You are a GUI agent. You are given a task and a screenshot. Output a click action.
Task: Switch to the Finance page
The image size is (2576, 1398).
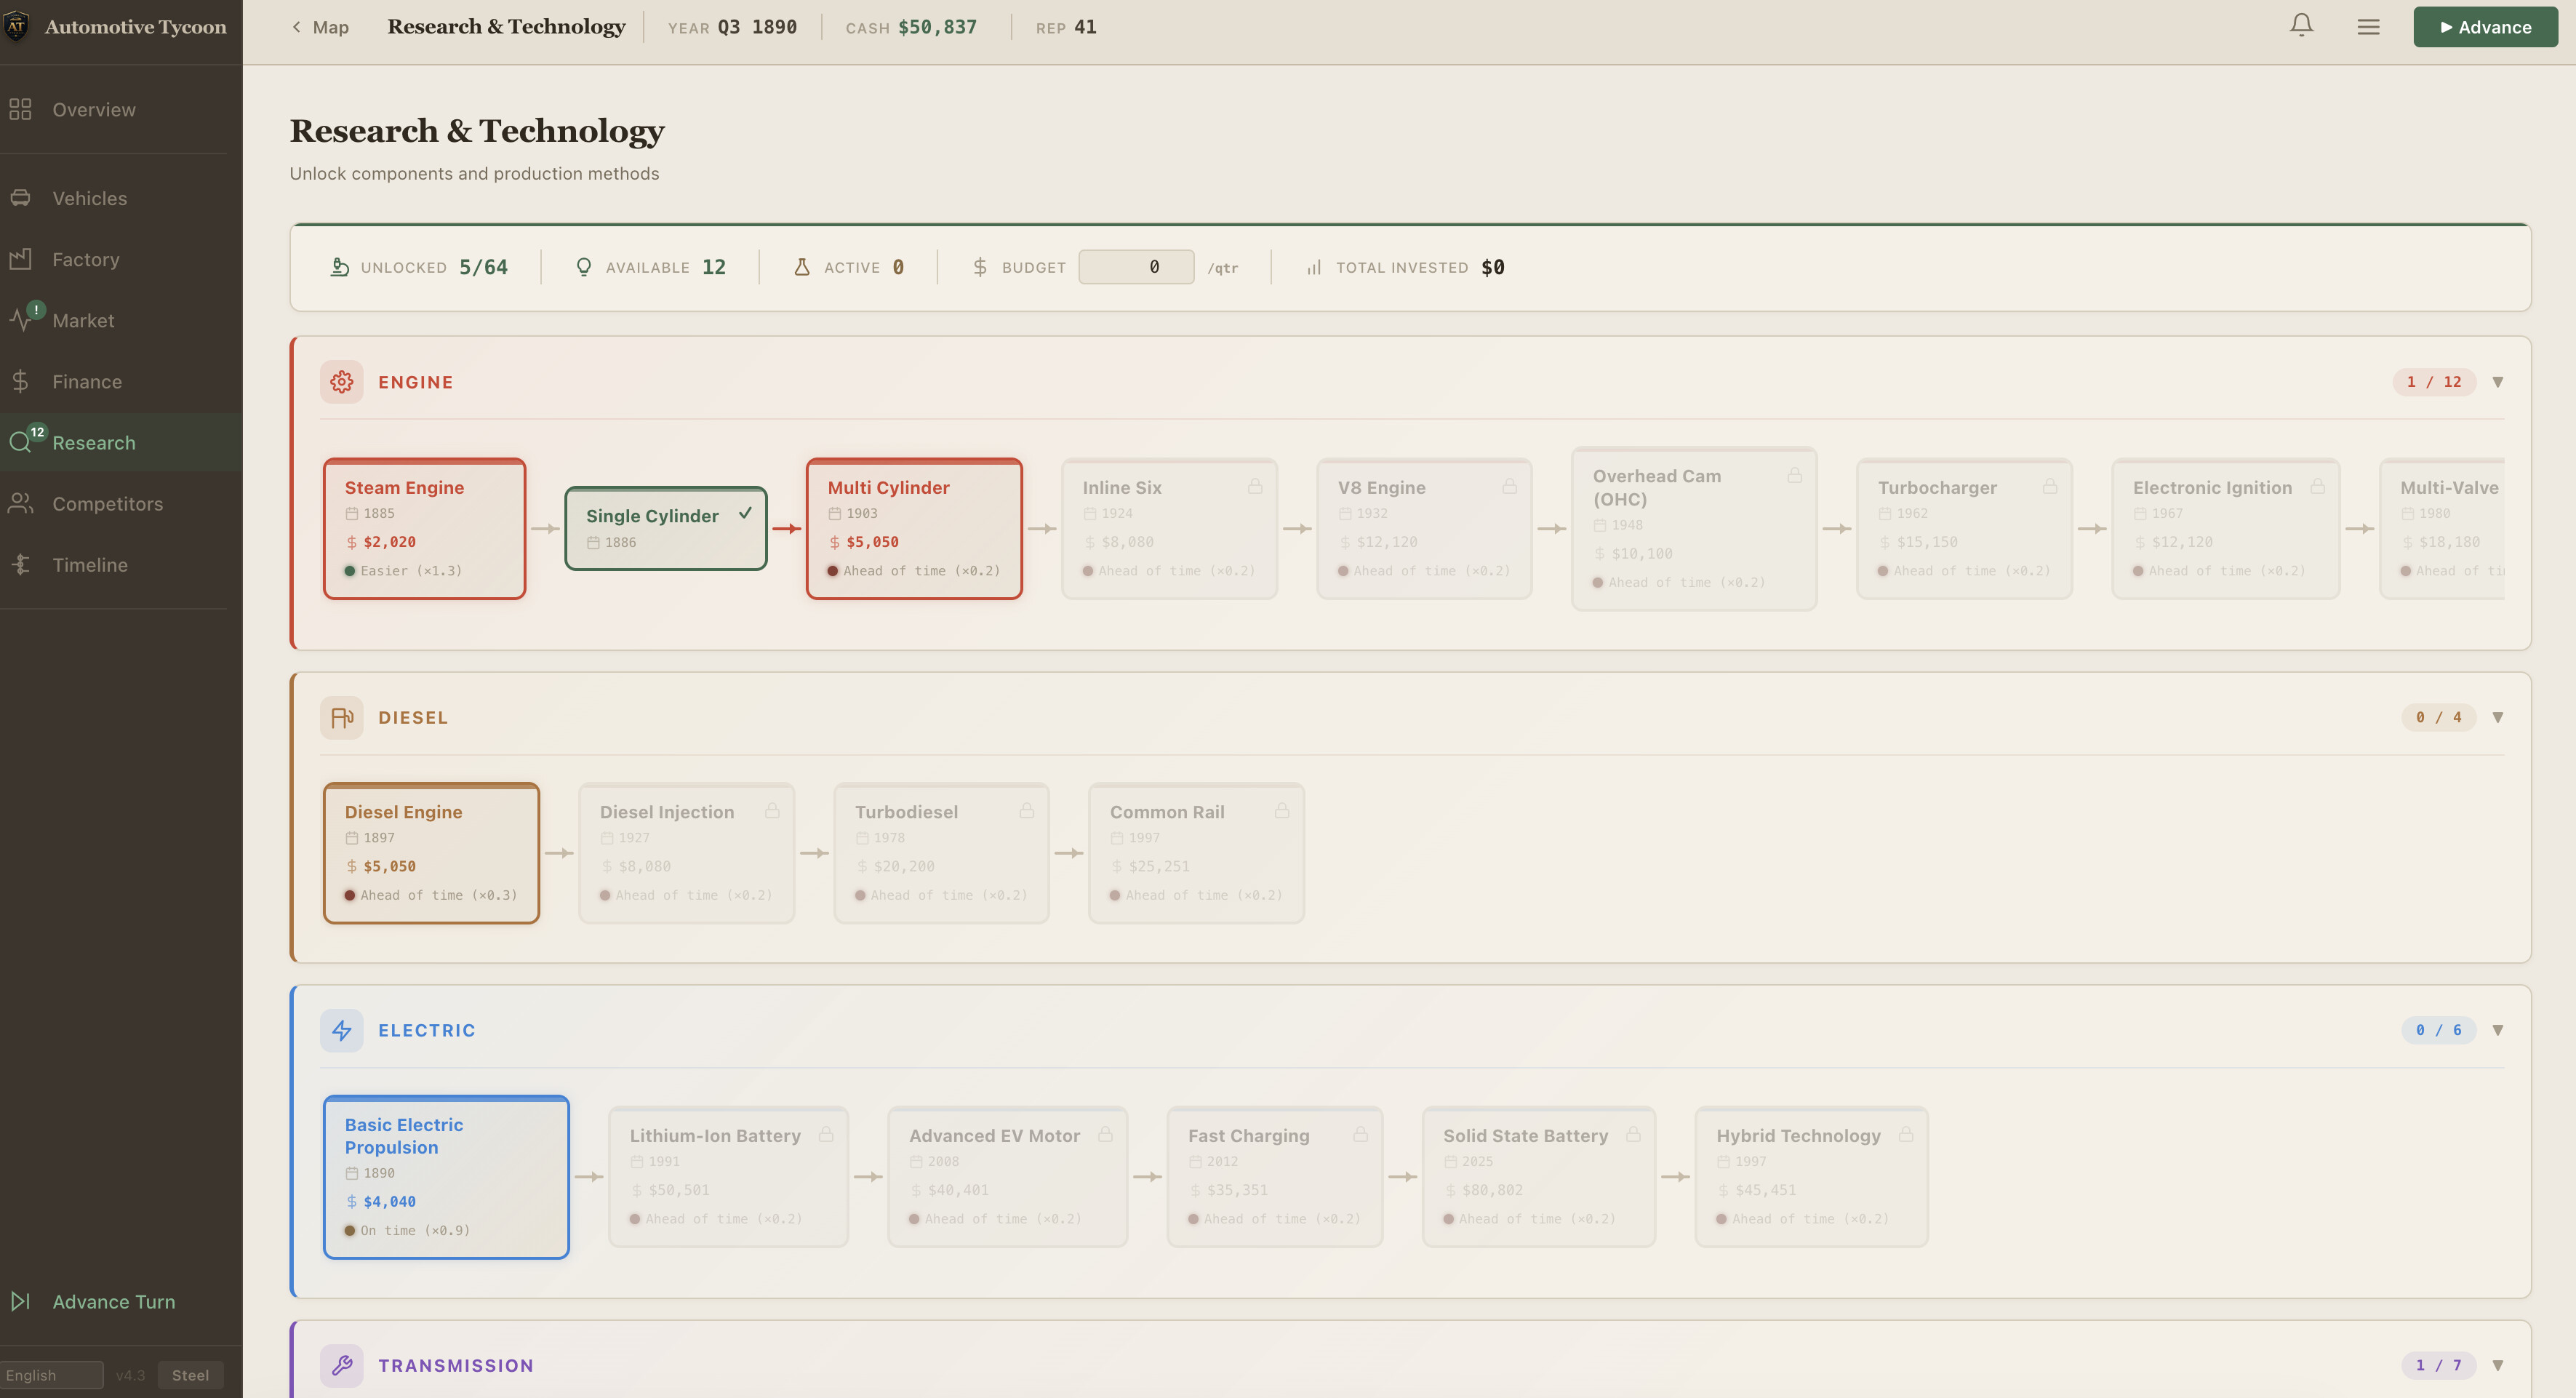point(121,381)
